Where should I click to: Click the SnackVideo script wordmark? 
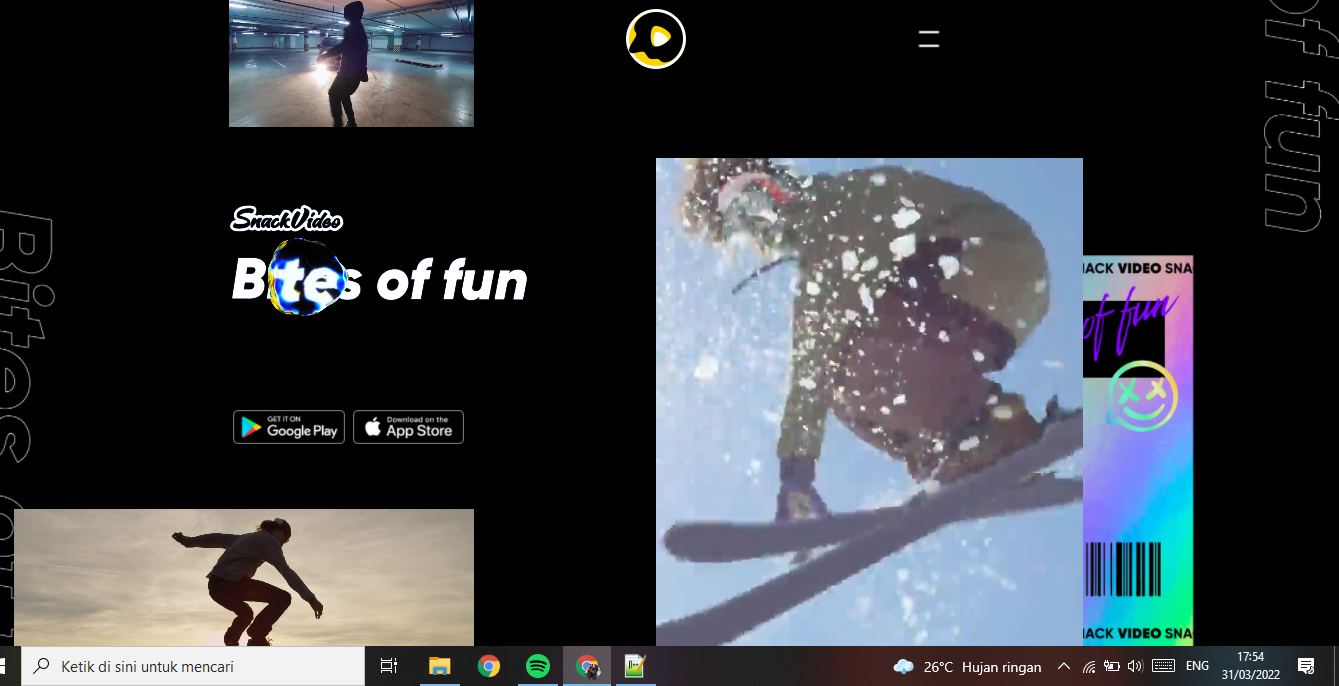click(x=287, y=219)
